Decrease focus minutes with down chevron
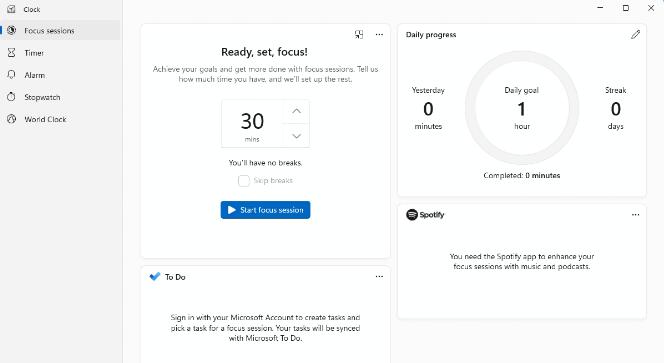 pos(296,136)
